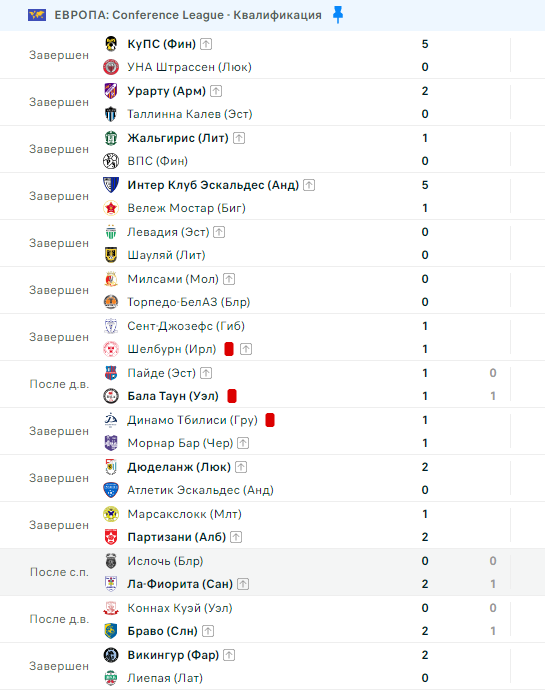Open the Жальгирис (Лит) vs ВПС match
This screenshot has height=694, width=545.
pos(272,149)
